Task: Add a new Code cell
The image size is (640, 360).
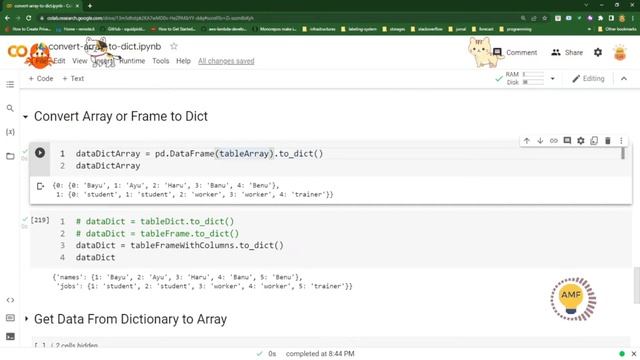Action: [41, 78]
